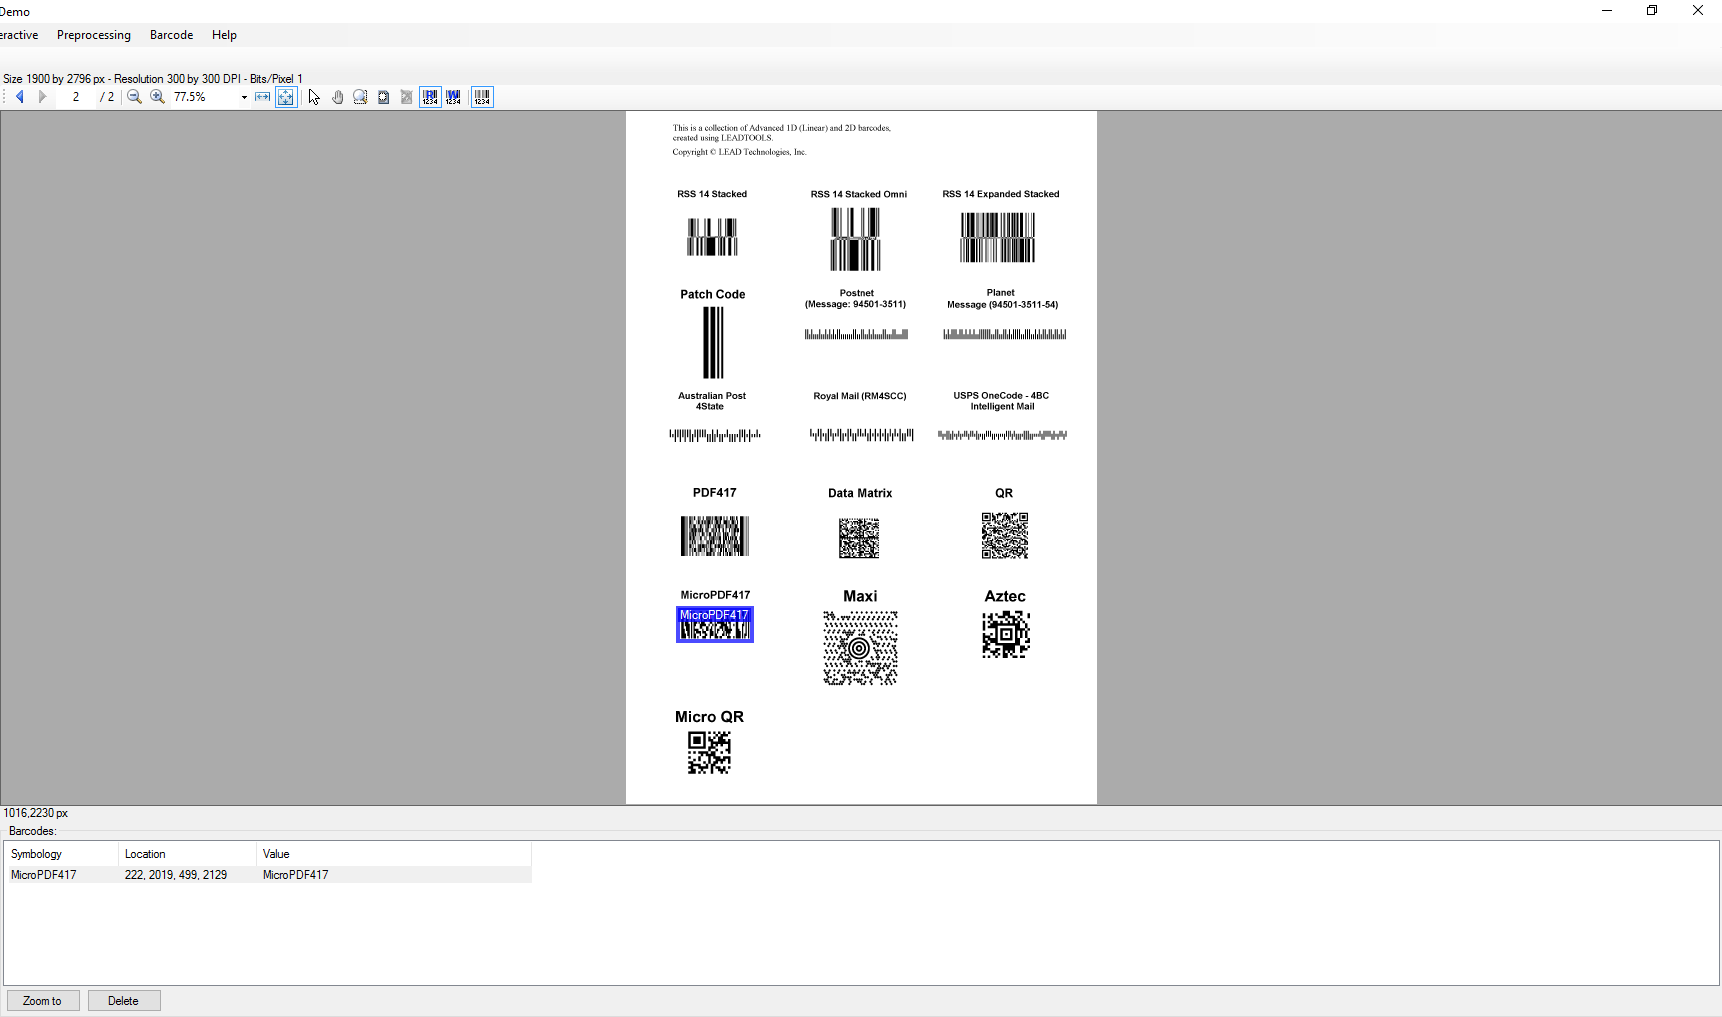Toggle the fit-to-width view mode

coord(262,97)
